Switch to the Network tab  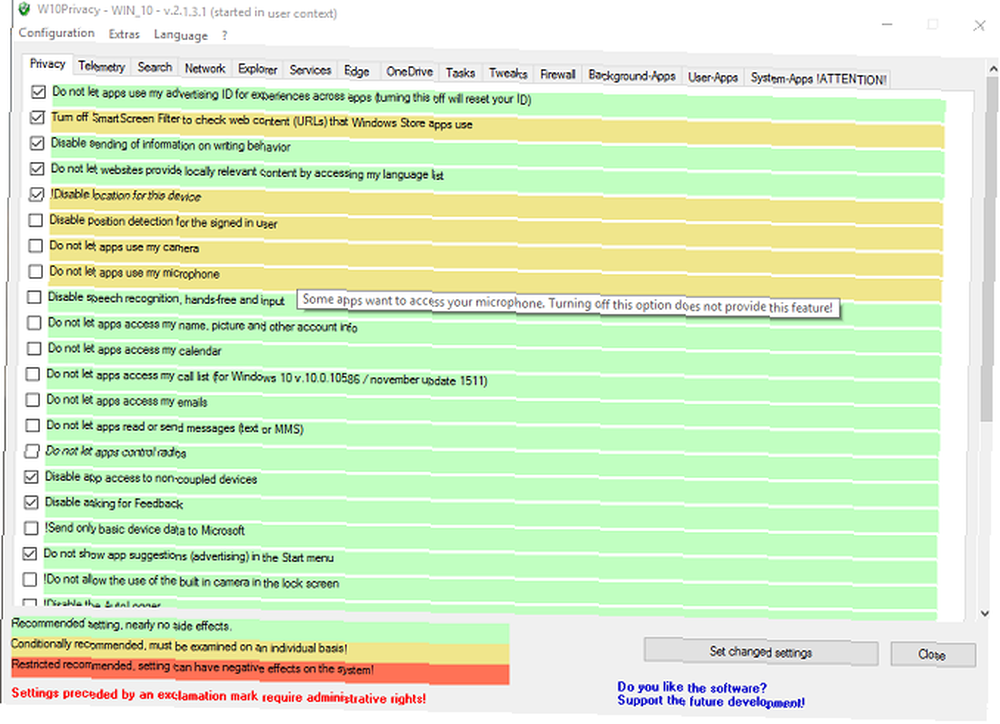[205, 68]
